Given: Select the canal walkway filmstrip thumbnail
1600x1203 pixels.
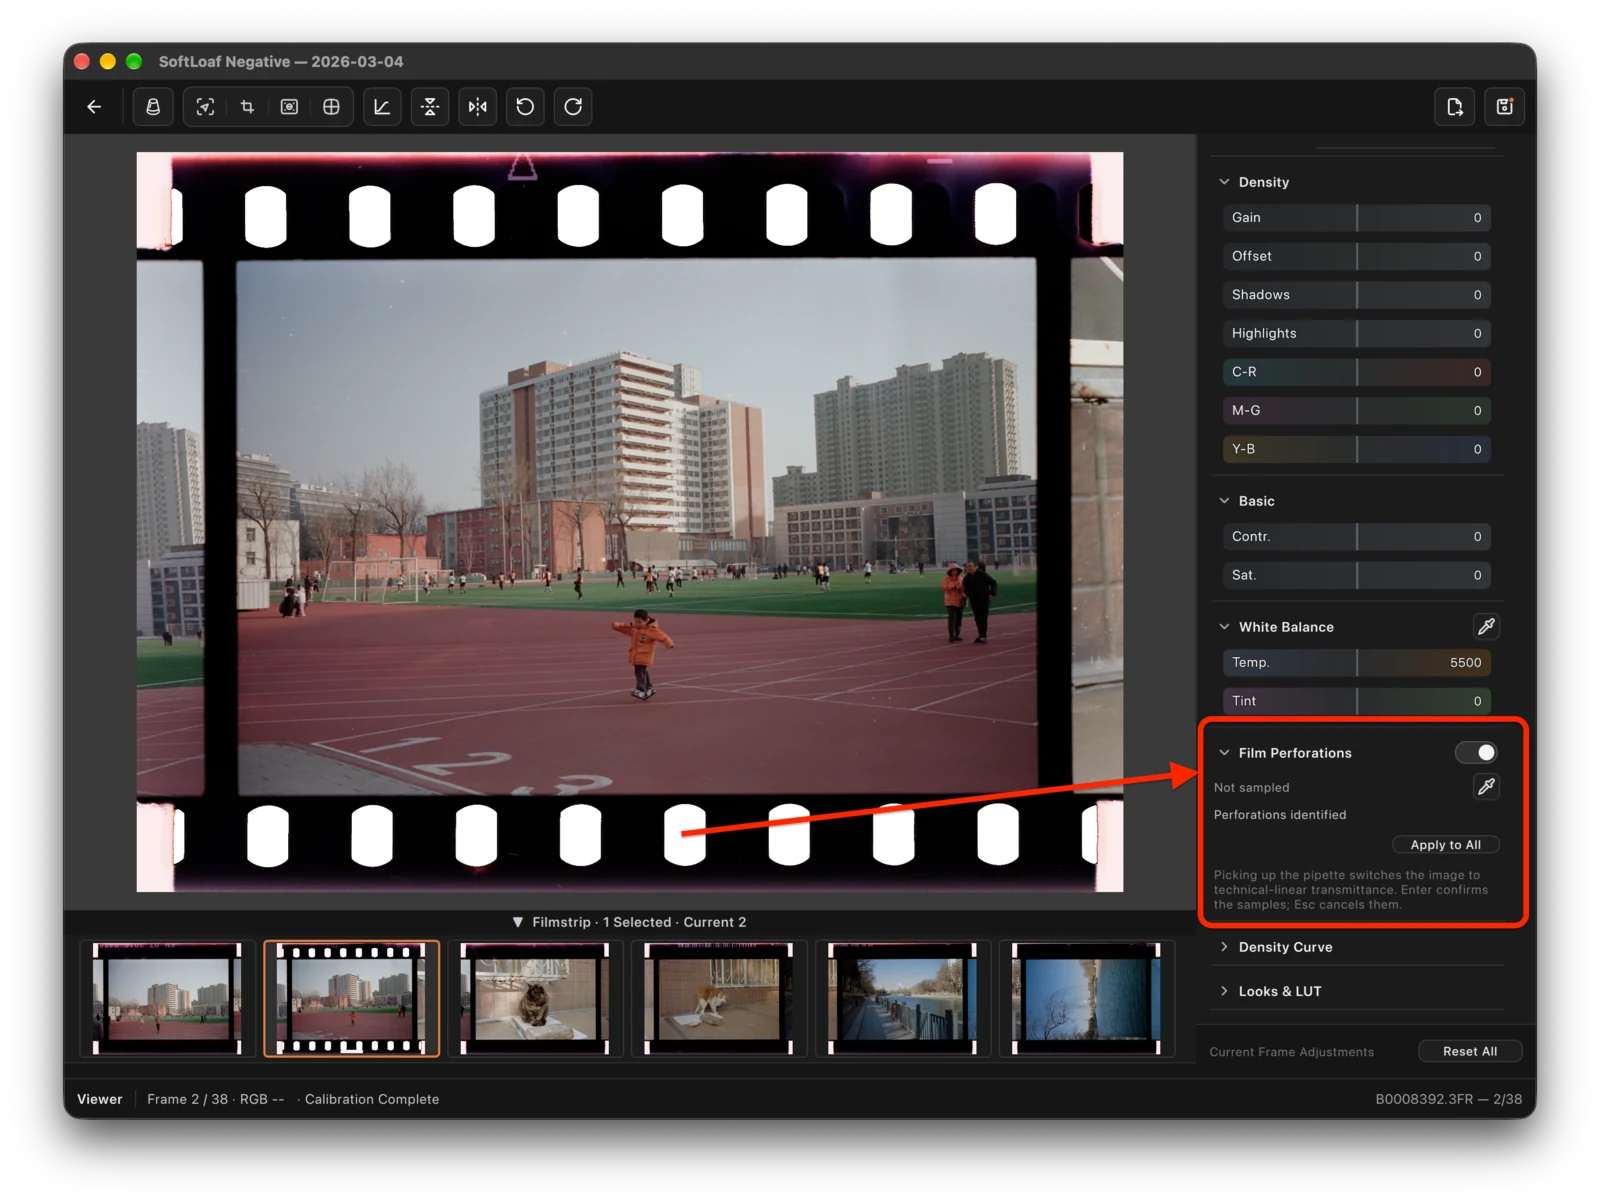Looking at the screenshot, I should [903, 998].
